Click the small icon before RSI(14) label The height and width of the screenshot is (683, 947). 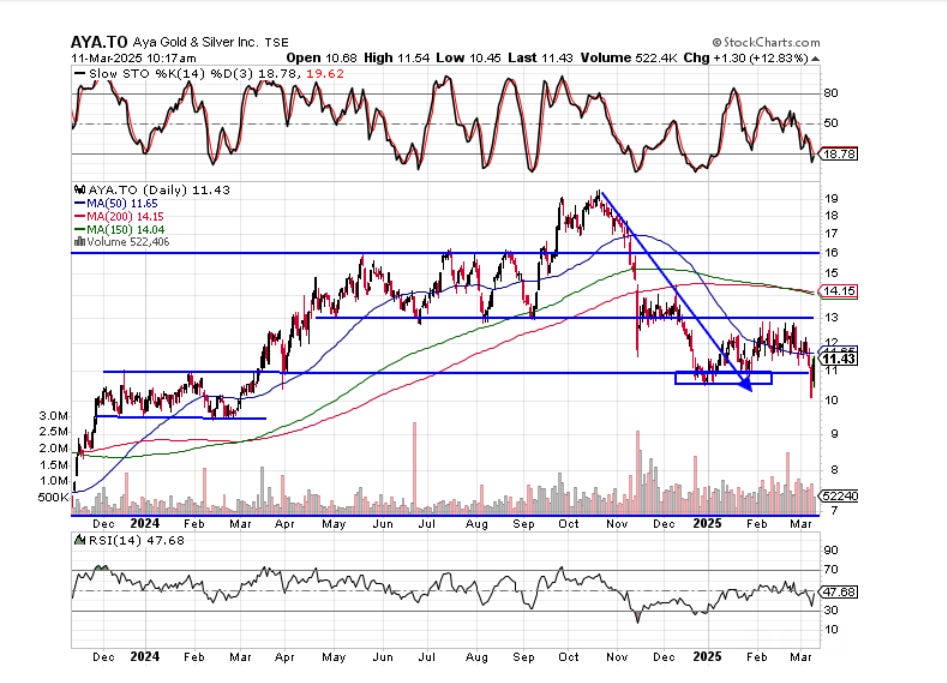click(80, 540)
